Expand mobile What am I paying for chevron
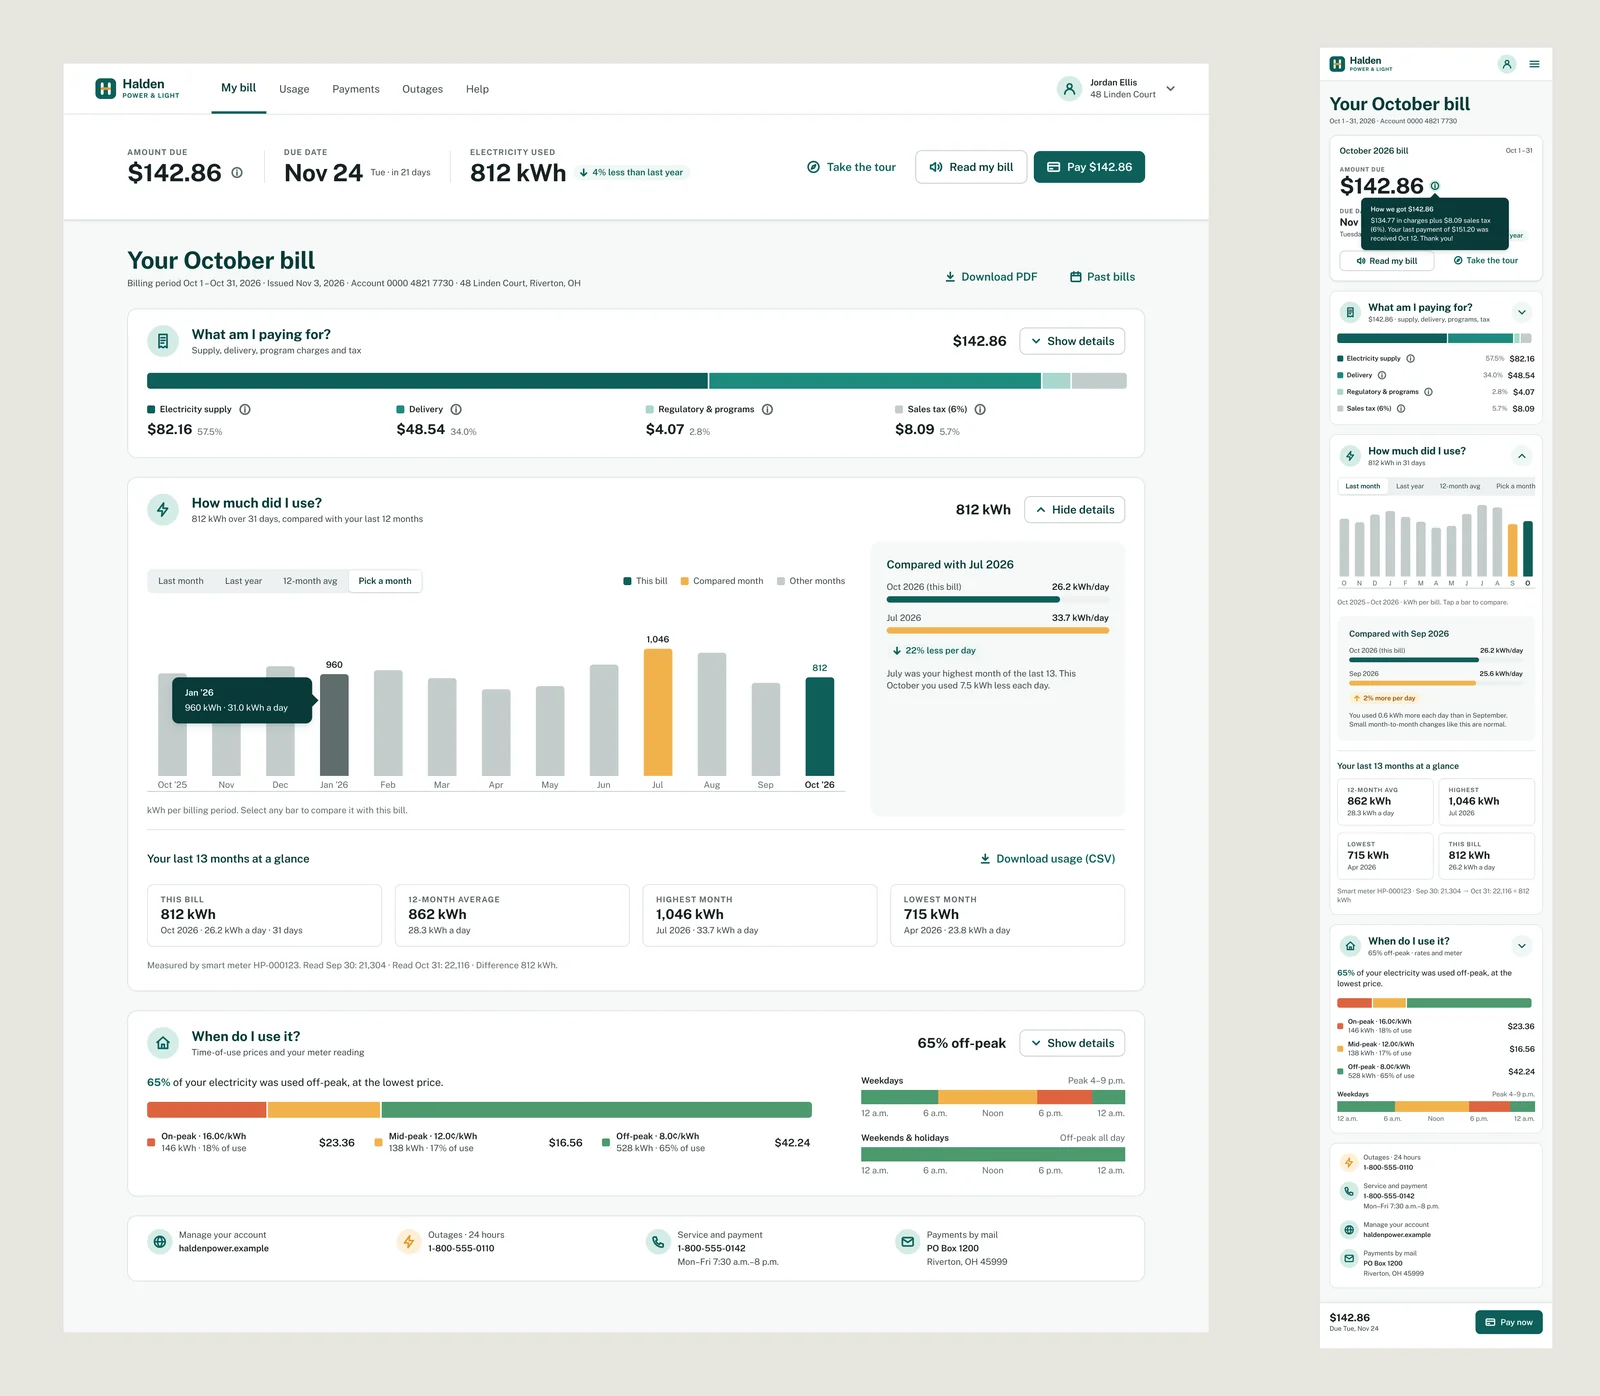Screen dimensions: 1600x1396 tap(1522, 312)
